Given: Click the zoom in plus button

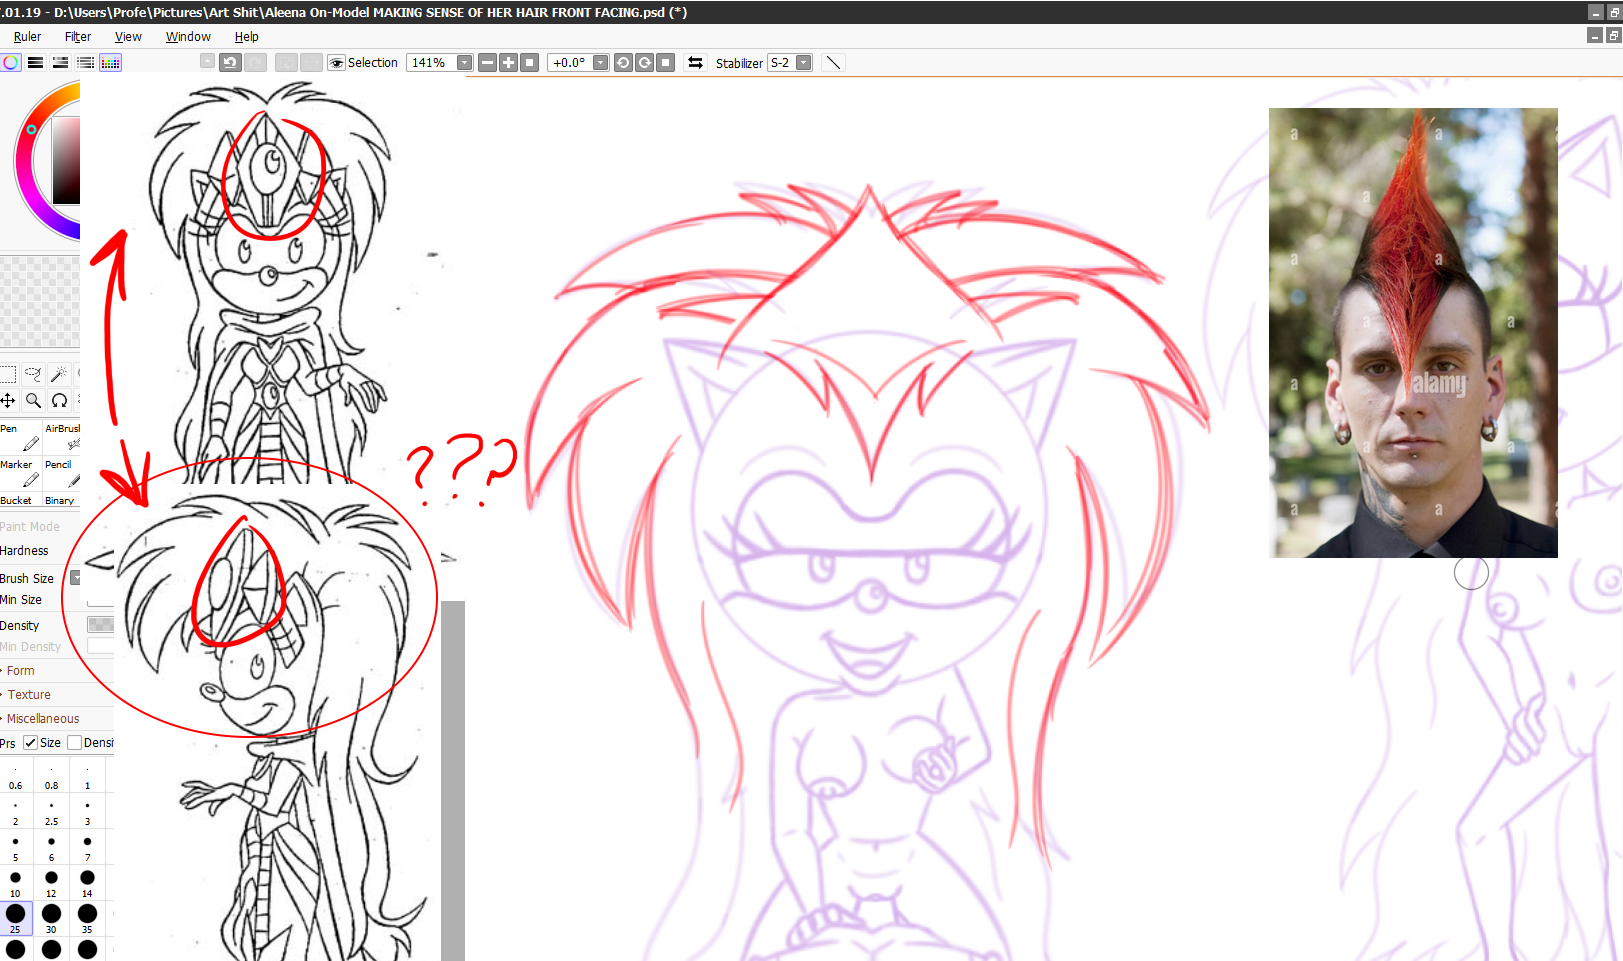Looking at the screenshot, I should (x=509, y=62).
